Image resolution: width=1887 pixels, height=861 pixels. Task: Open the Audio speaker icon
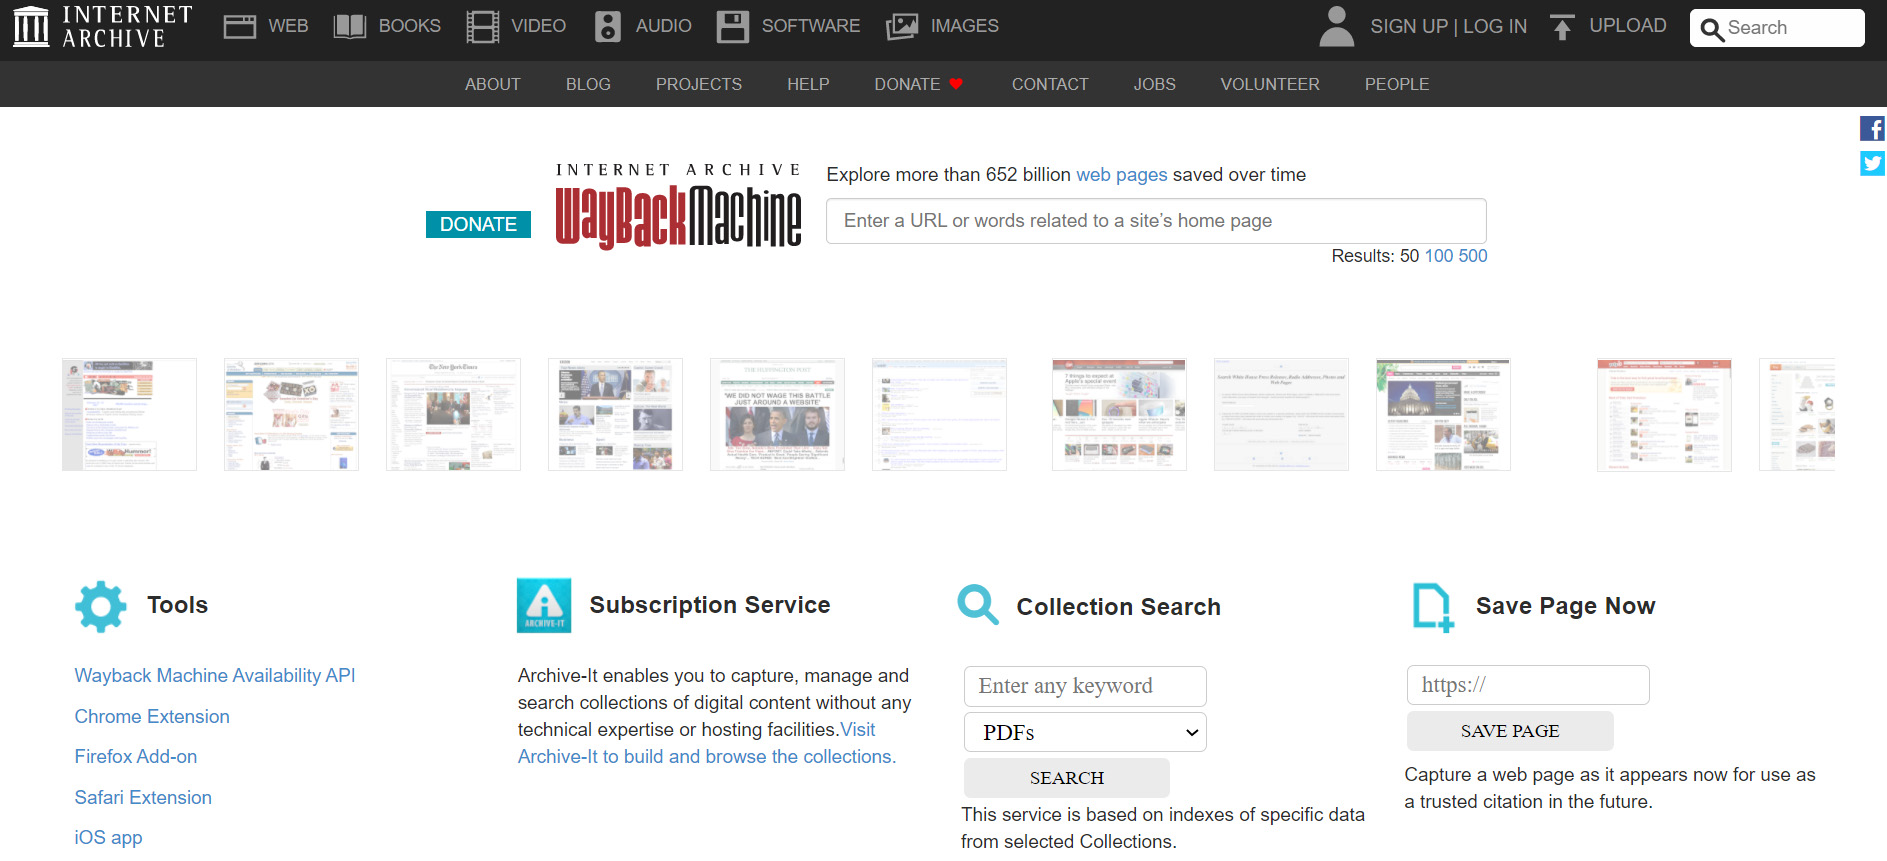click(x=607, y=27)
